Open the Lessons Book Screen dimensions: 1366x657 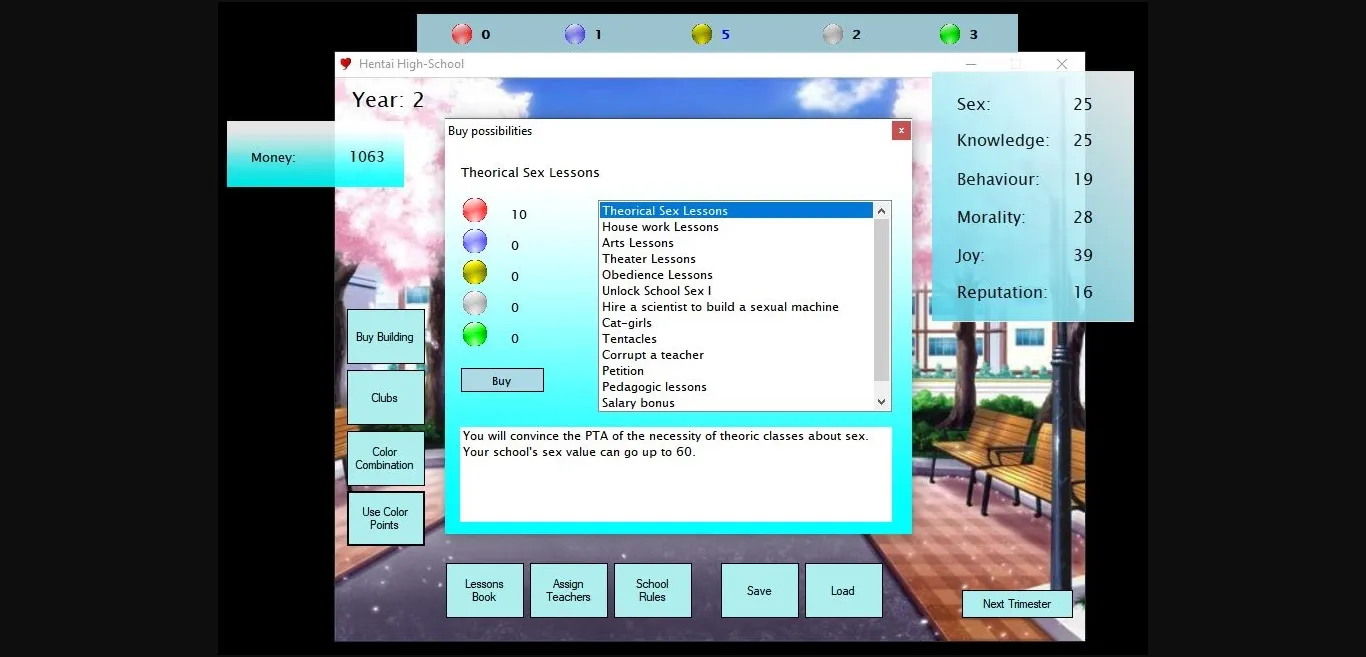point(484,590)
